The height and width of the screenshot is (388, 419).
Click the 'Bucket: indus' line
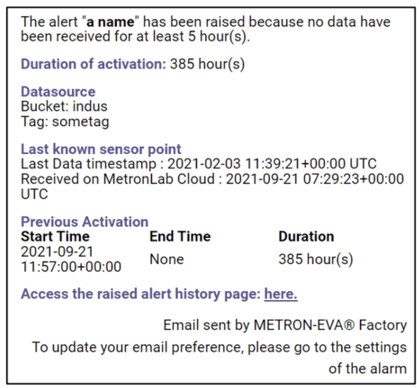64,106
